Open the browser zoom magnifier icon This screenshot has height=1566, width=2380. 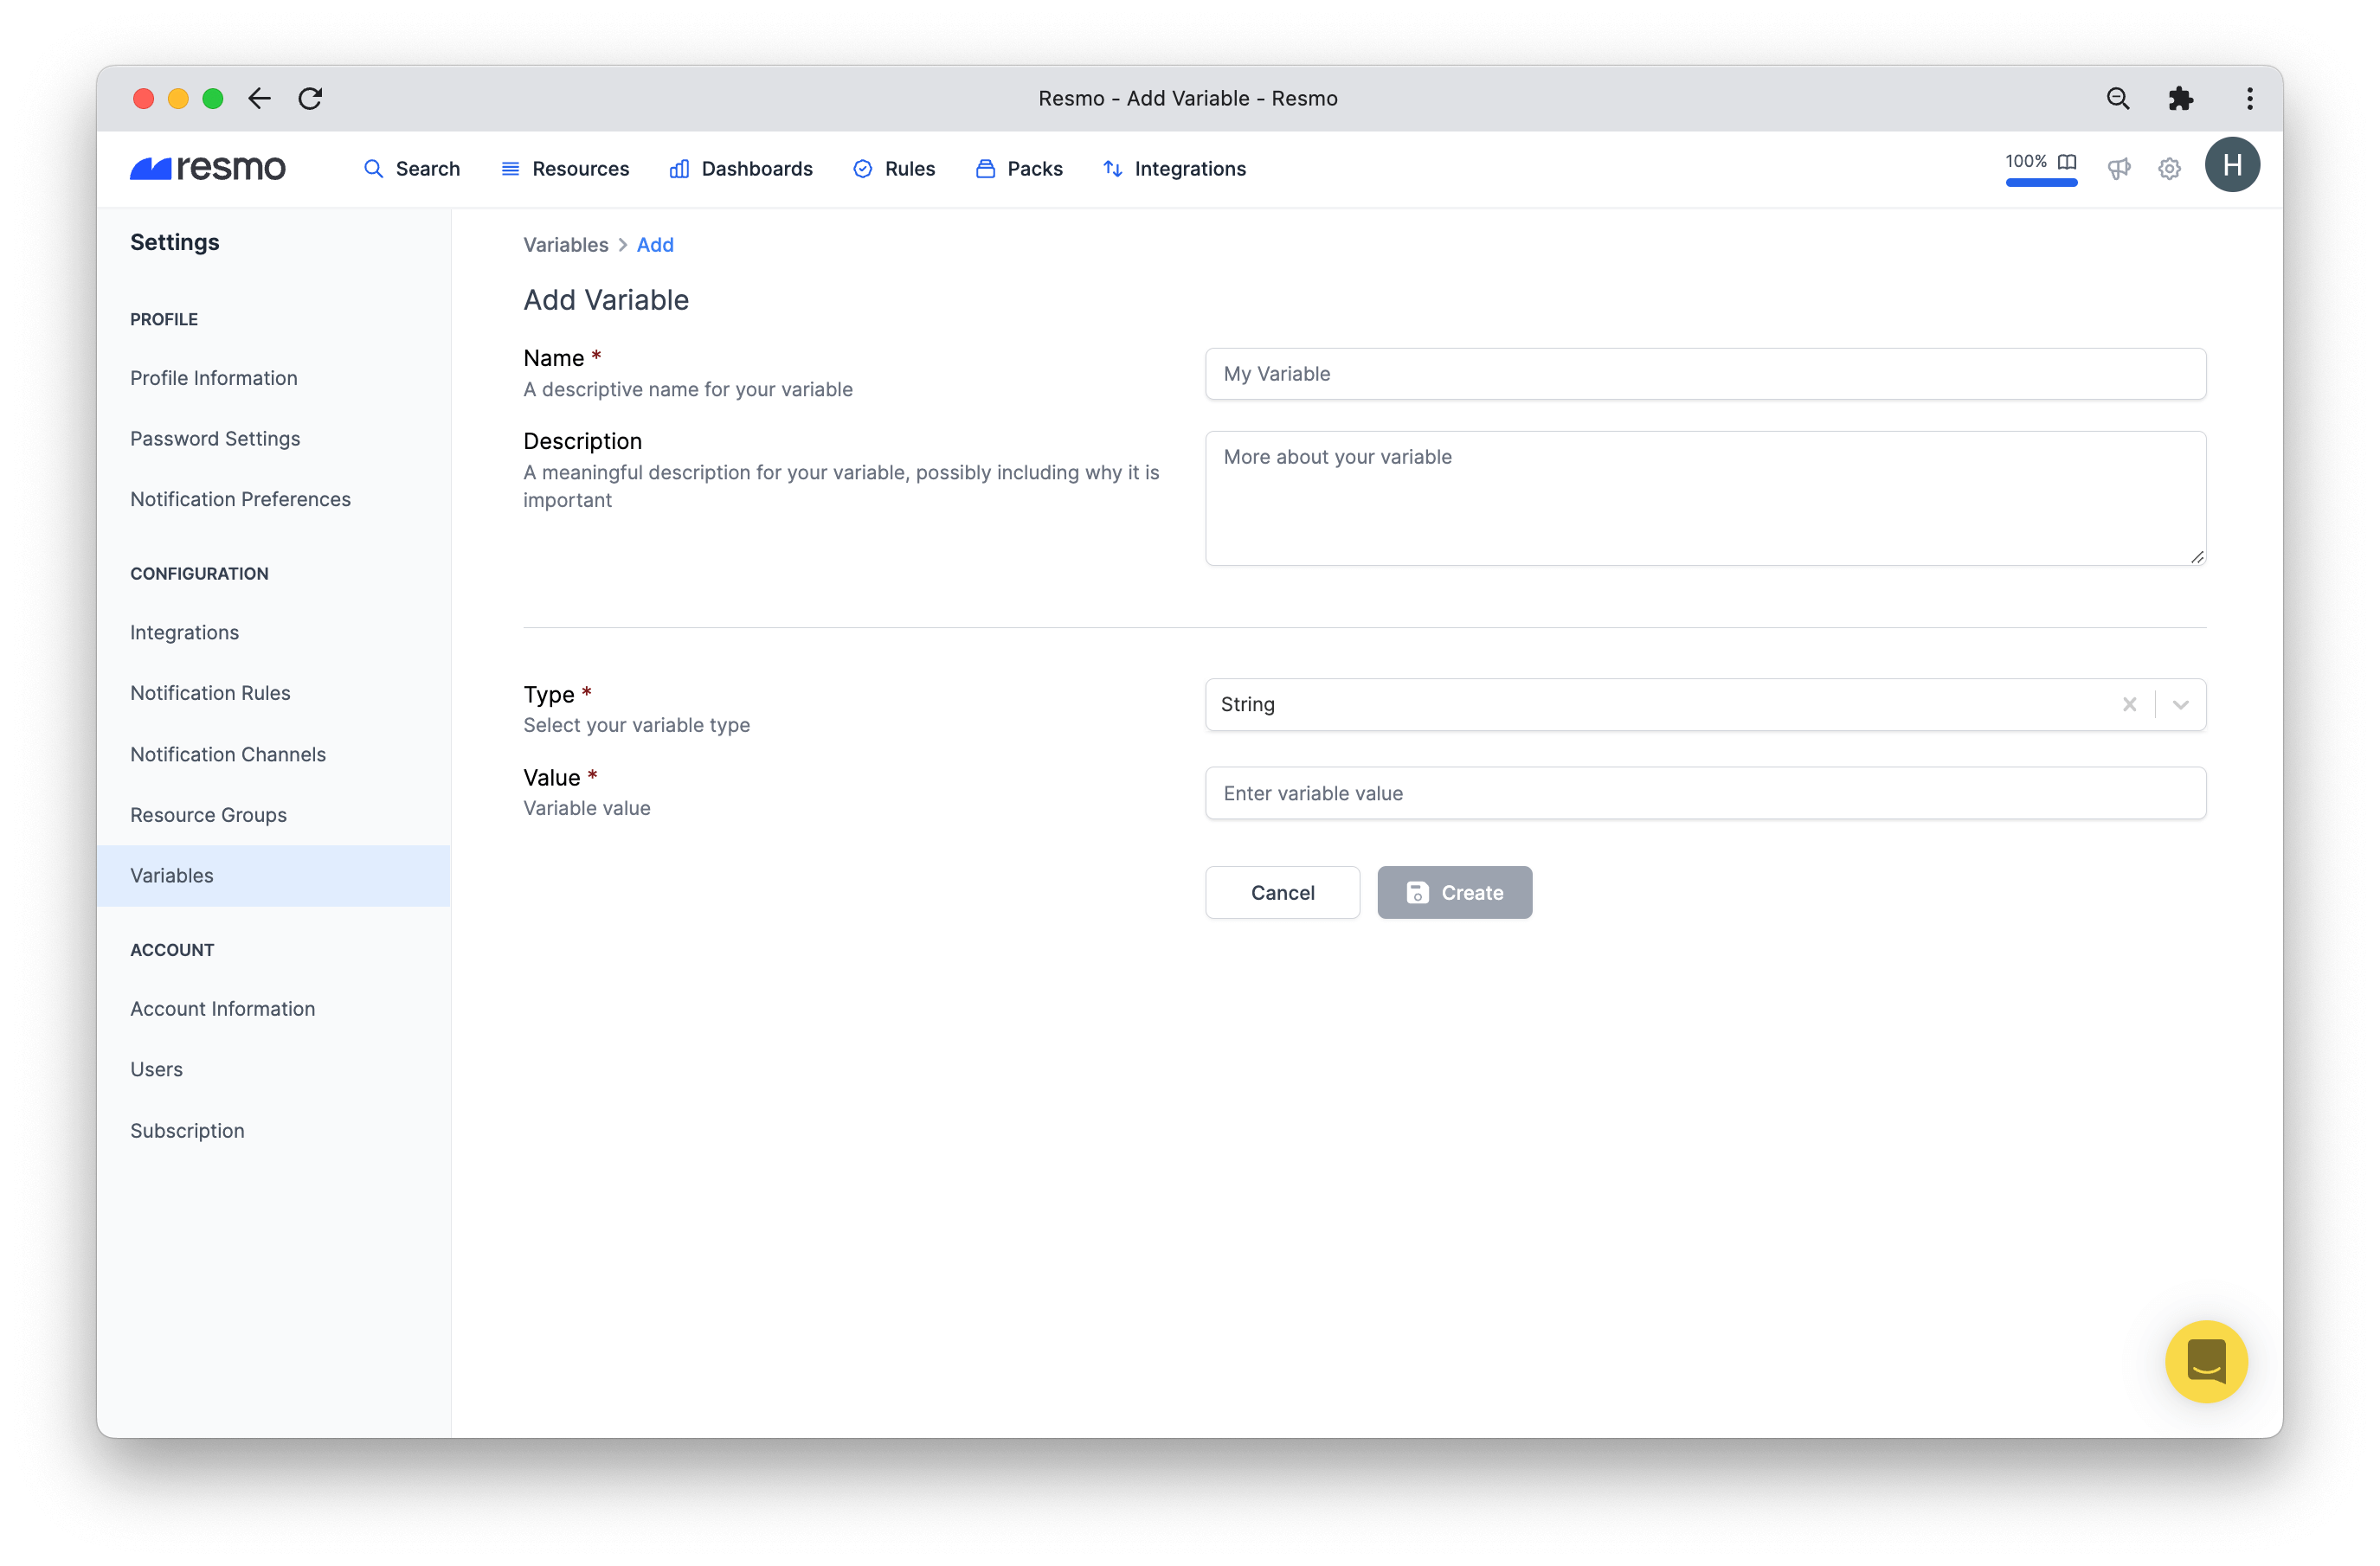tap(2118, 98)
